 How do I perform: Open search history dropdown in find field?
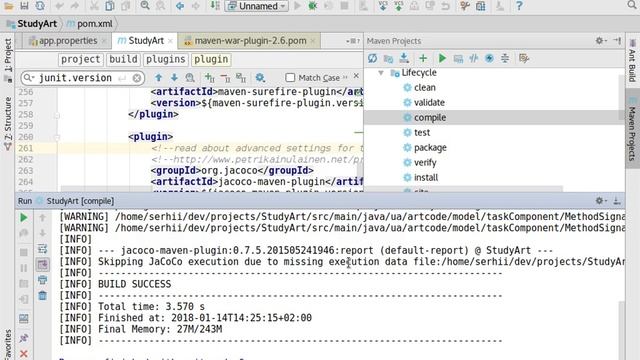click(x=28, y=78)
